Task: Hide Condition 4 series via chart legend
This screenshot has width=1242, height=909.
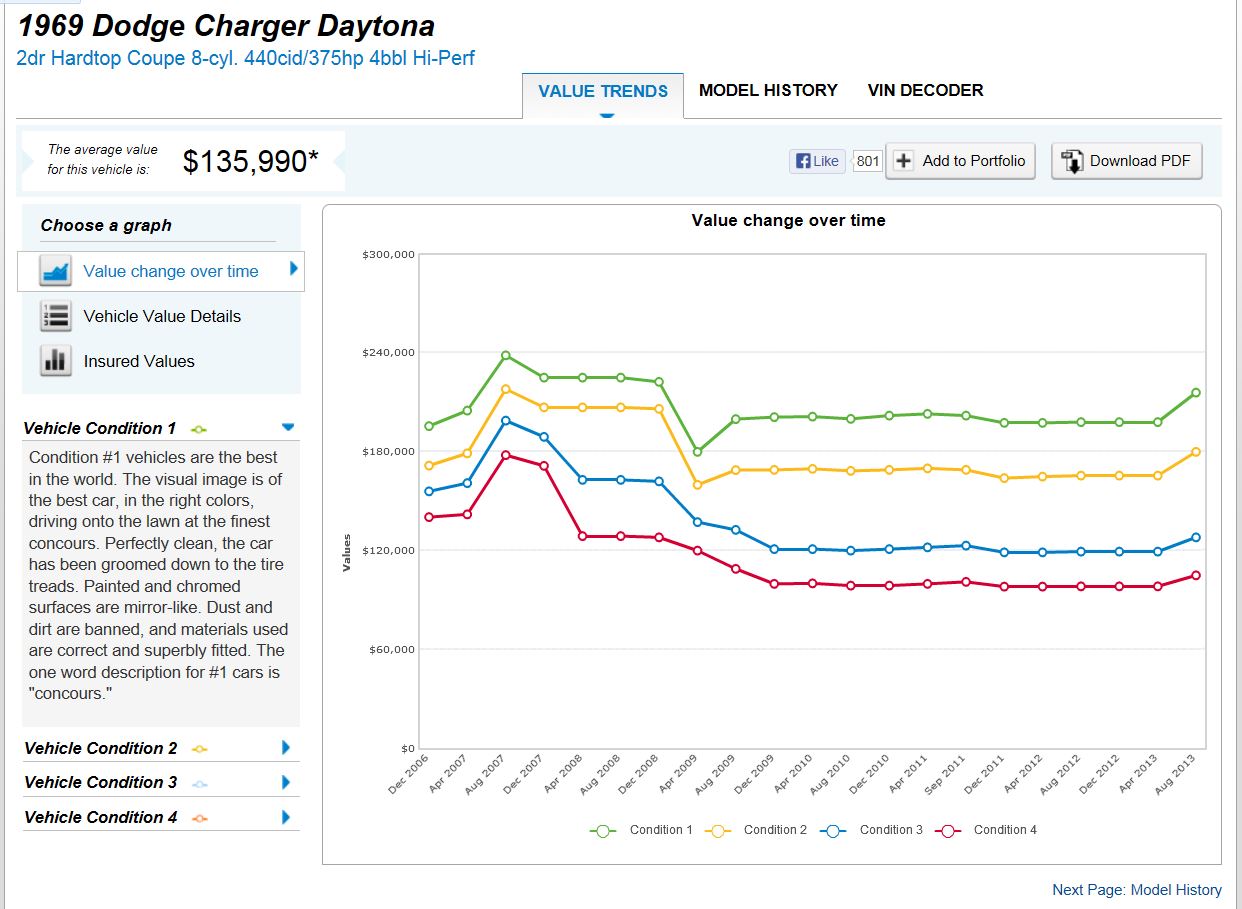Action: point(987,830)
